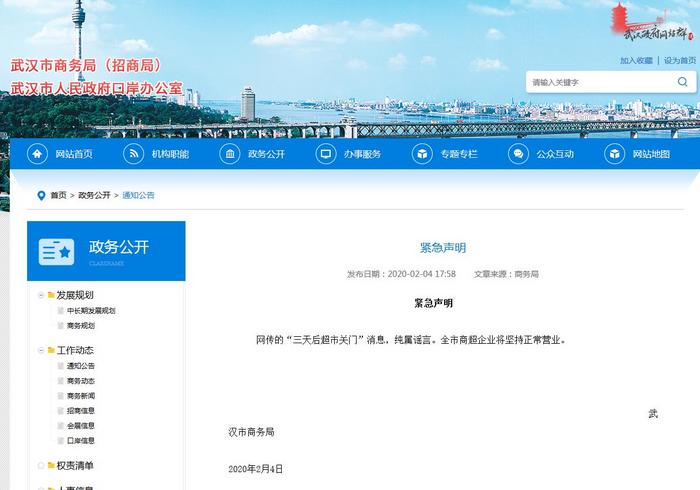Open 招商信息 in the sidebar
This screenshot has height=490, width=700.
81,411
